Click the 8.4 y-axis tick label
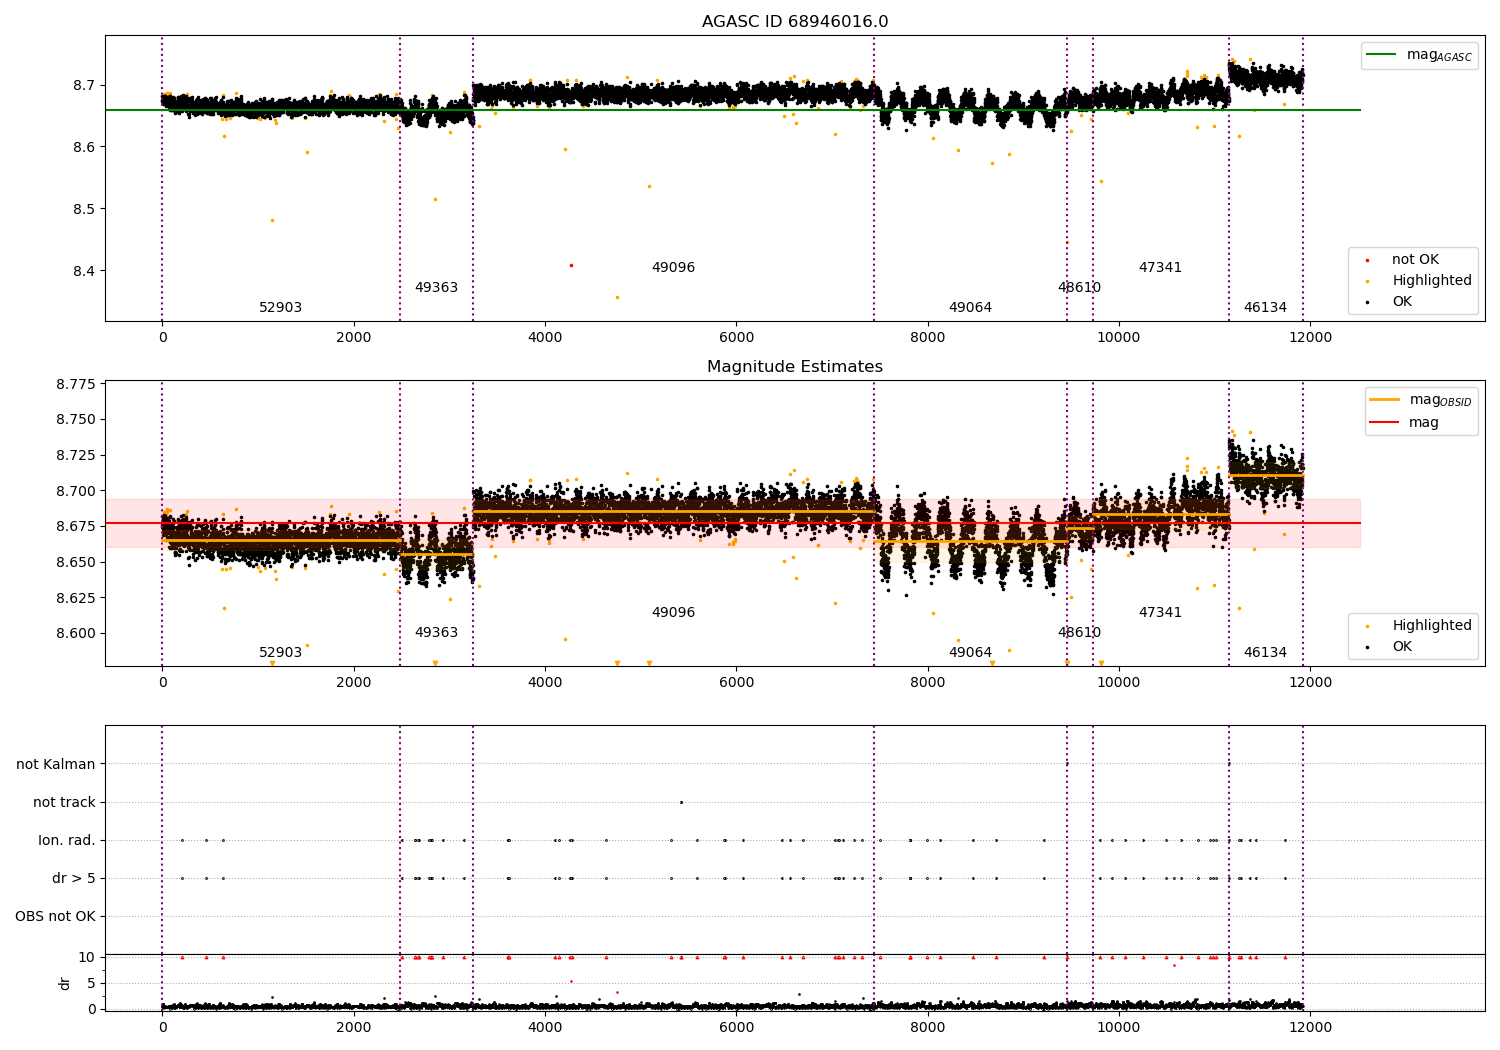 point(84,272)
